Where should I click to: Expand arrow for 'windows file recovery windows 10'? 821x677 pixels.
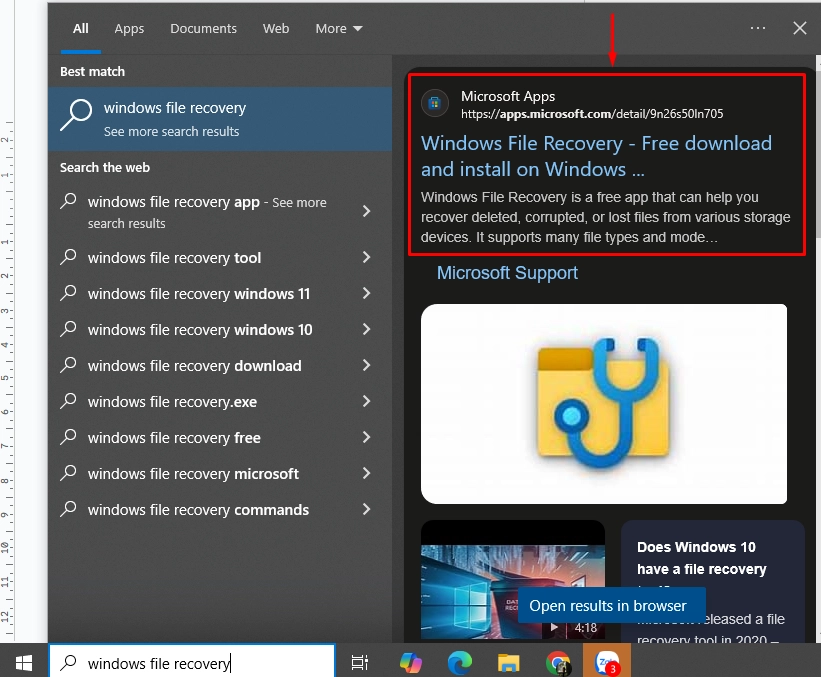click(x=367, y=329)
